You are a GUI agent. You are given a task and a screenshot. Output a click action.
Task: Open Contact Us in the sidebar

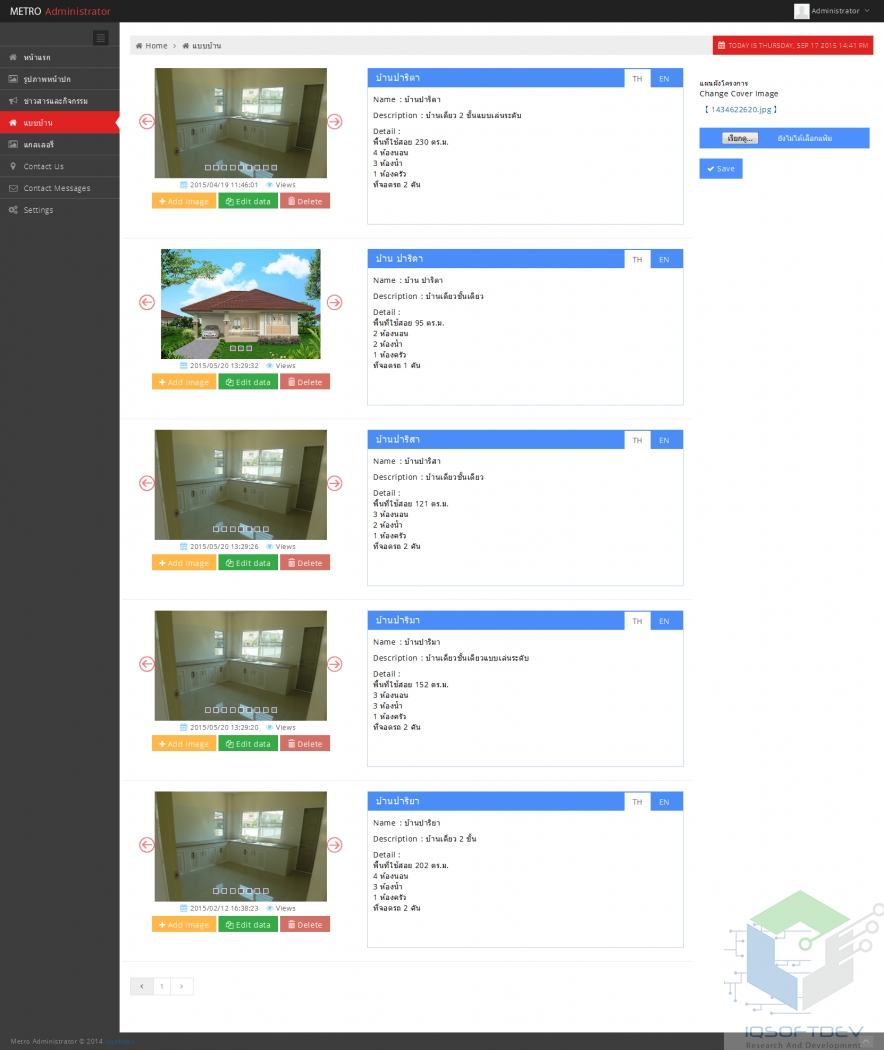(x=60, y=166)
